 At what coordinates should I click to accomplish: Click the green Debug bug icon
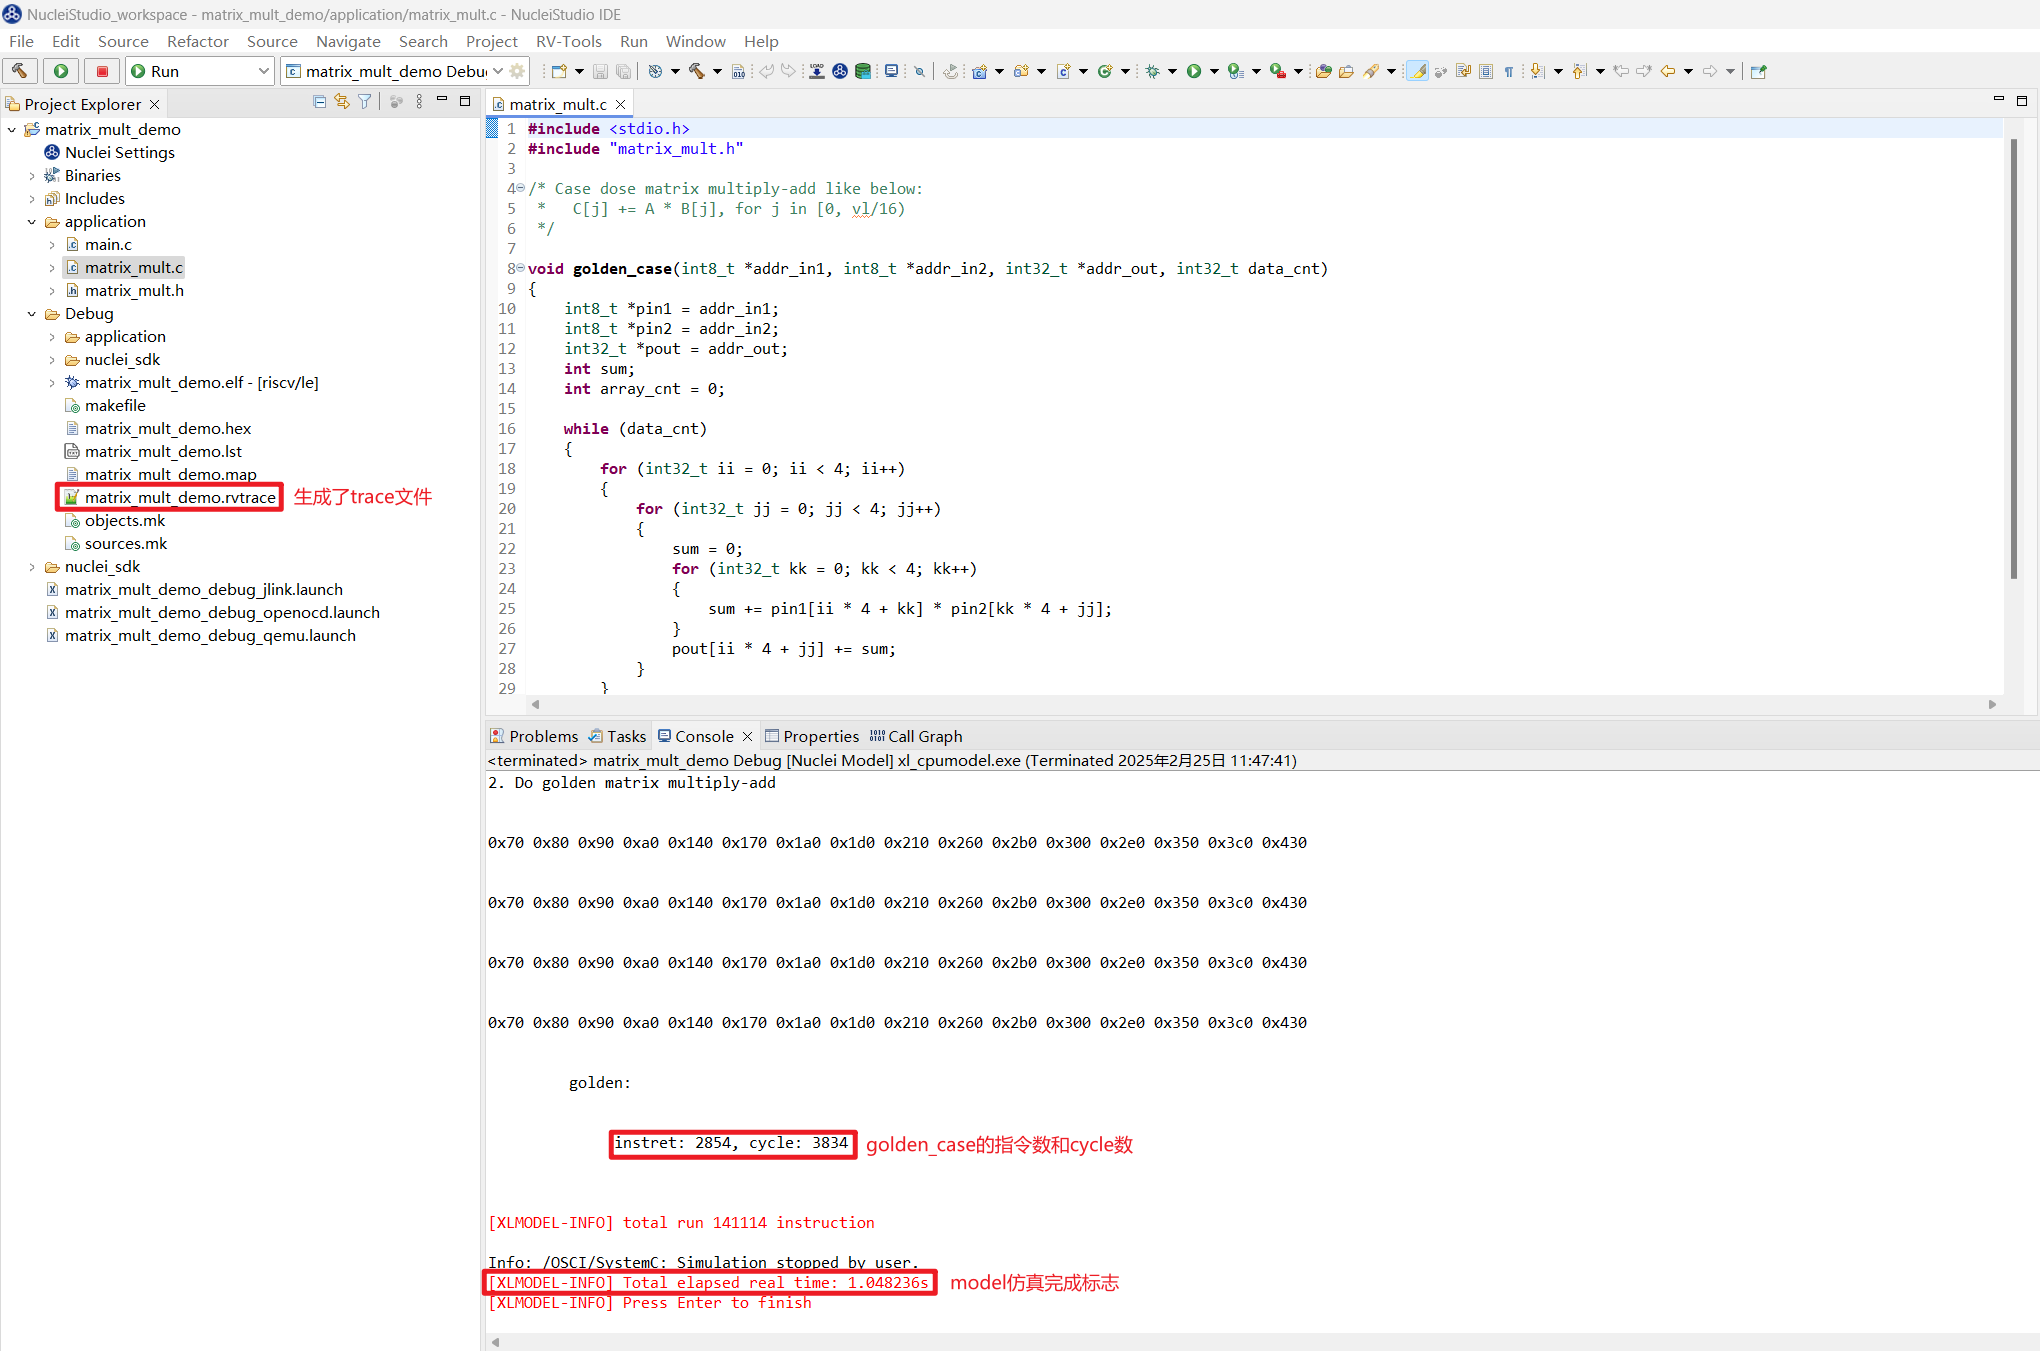click(x=1152, y=71)
